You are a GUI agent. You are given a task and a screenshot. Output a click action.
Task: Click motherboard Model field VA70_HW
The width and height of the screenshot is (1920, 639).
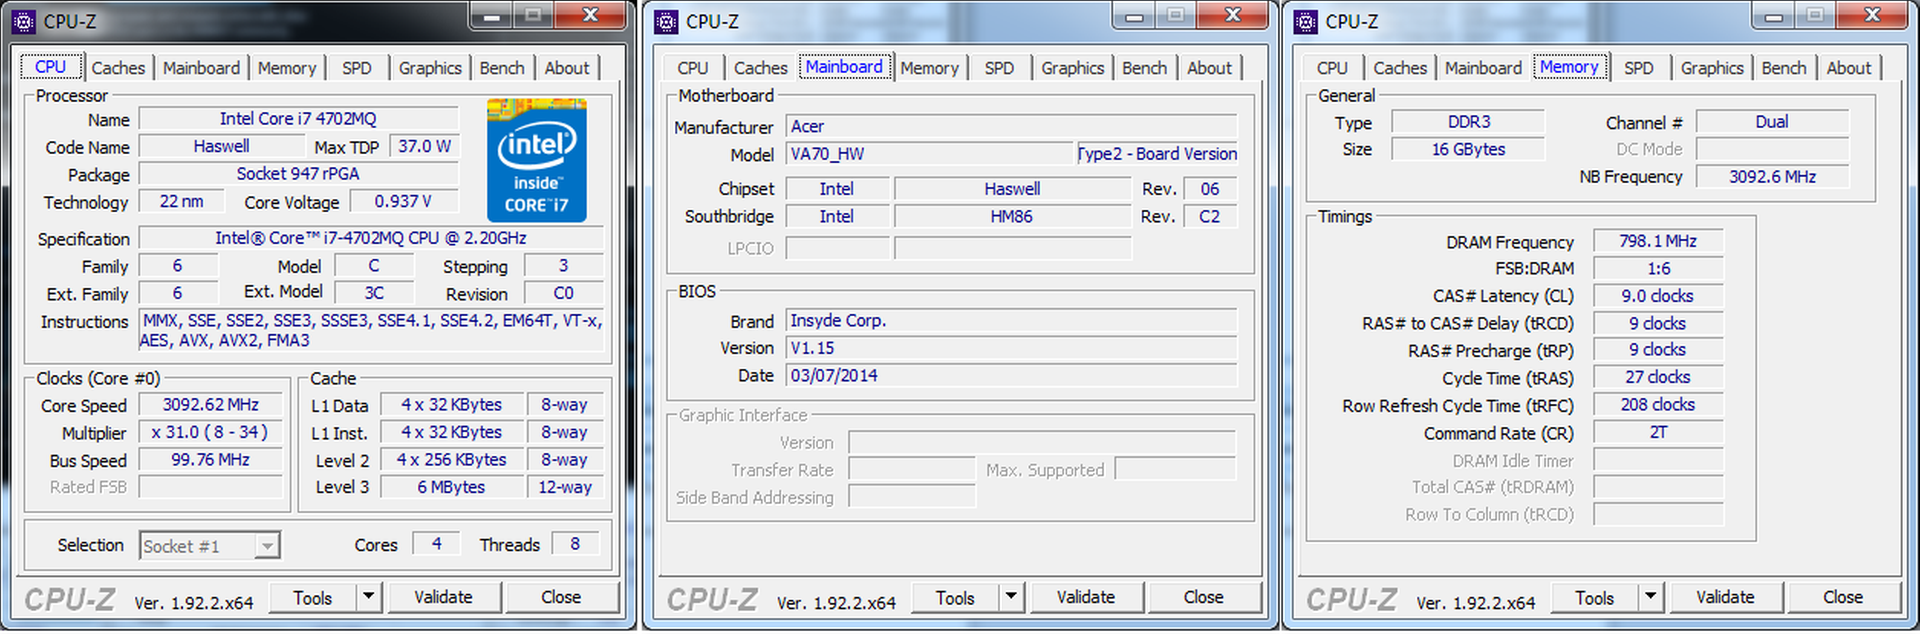coord(929,154)
